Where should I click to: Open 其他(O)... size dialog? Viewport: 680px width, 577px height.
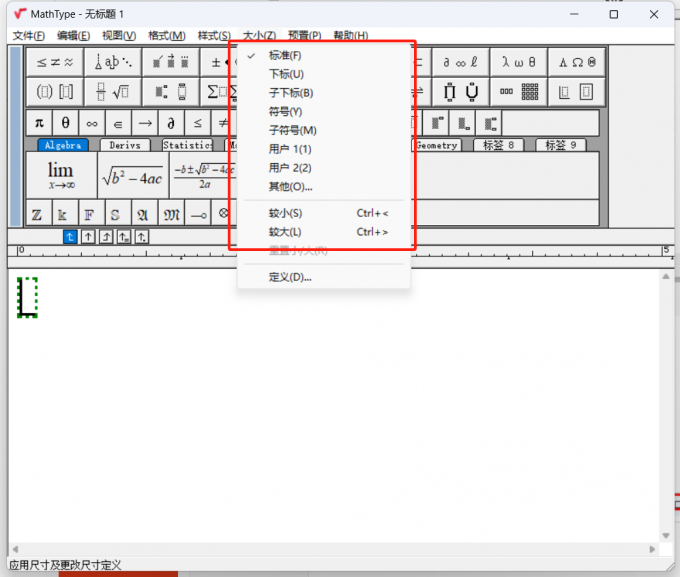pos(324,187)
